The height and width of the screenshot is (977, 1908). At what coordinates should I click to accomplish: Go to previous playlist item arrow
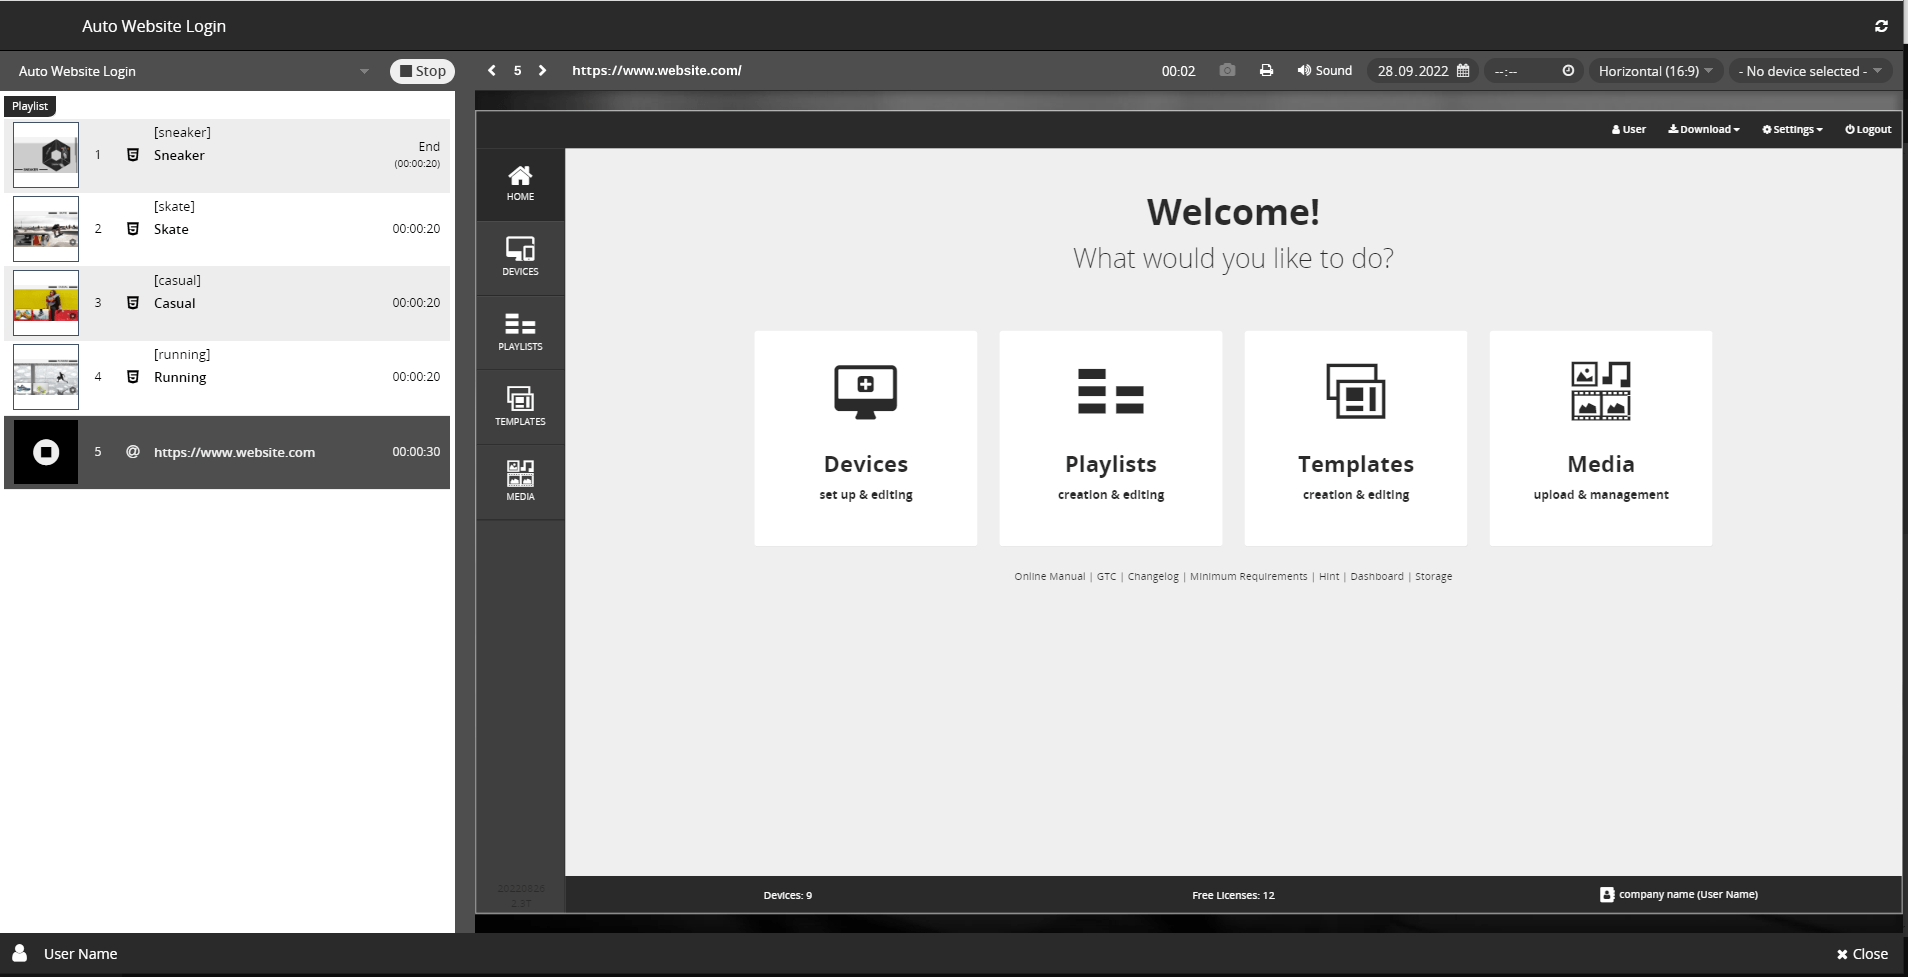(491, 71)
